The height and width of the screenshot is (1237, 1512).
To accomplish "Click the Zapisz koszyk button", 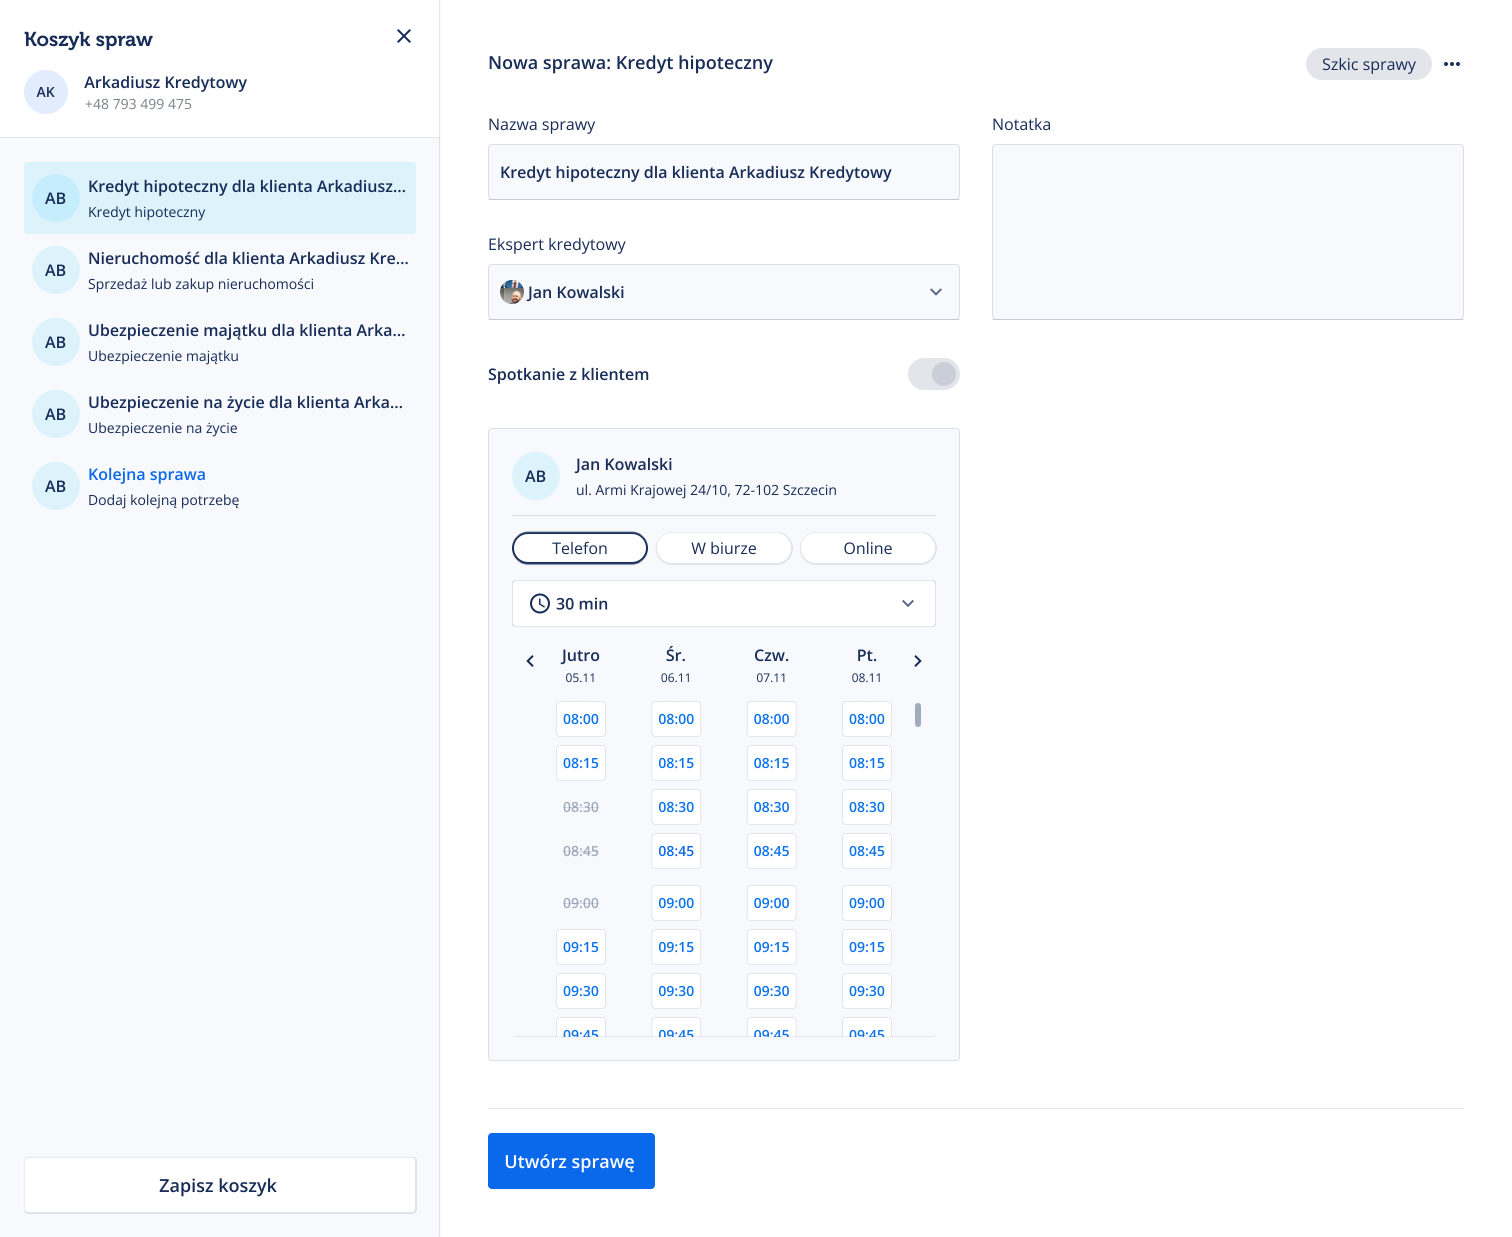I will [x=220, y=1185].
